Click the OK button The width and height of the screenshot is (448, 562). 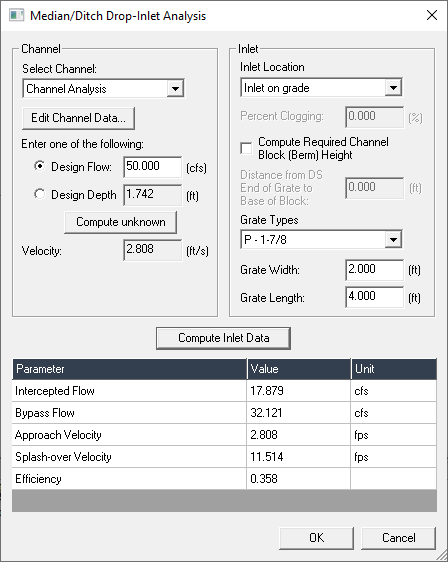(x=316, y=538)
